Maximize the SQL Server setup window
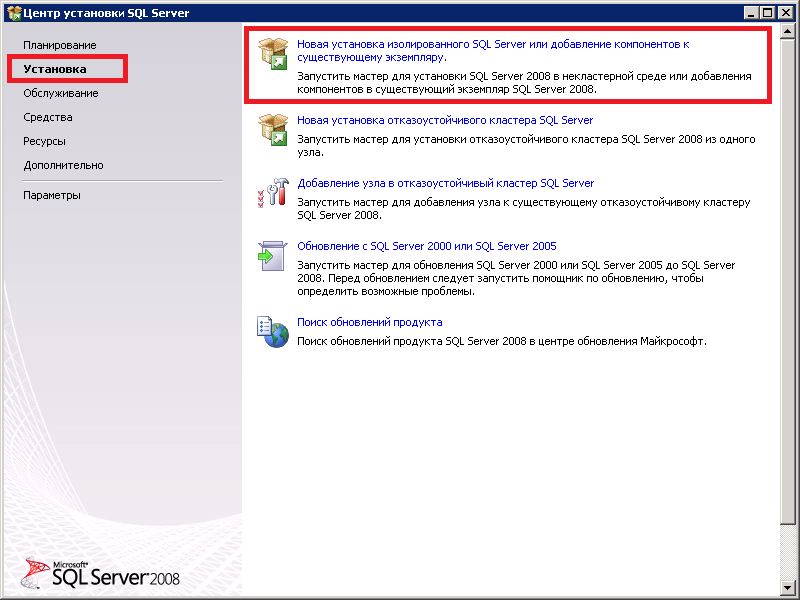Screen dimensions: 800x600 767,12
